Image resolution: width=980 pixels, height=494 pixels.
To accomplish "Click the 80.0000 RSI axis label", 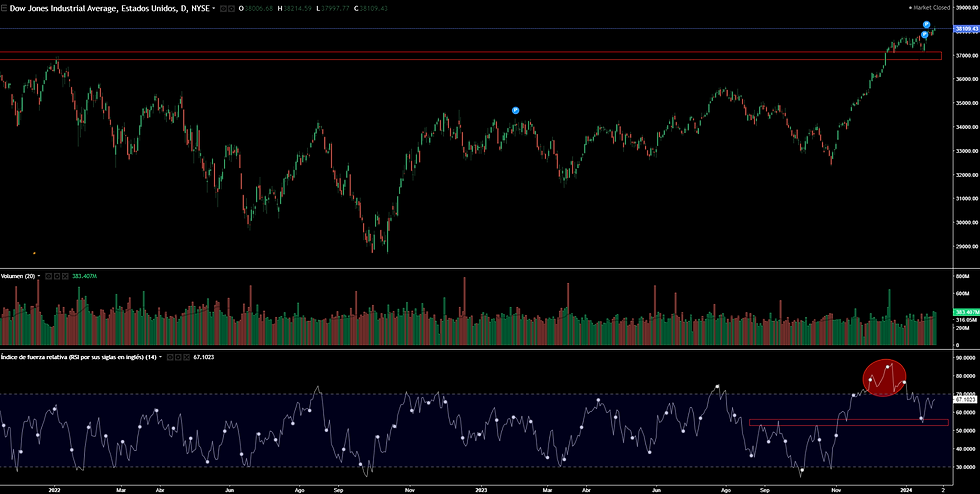I will click(x=966, y=376).
